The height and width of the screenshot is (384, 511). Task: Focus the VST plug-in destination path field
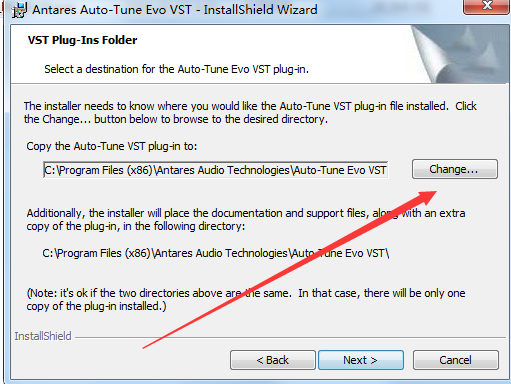215,170
